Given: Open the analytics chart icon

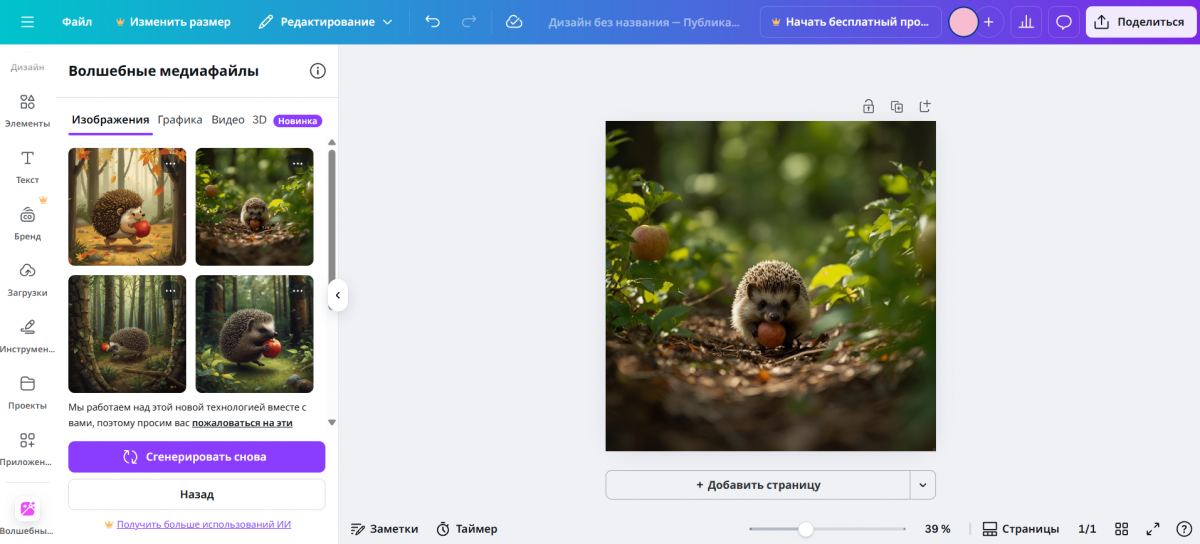Looking at the screenshot, I should point(1025,22).
